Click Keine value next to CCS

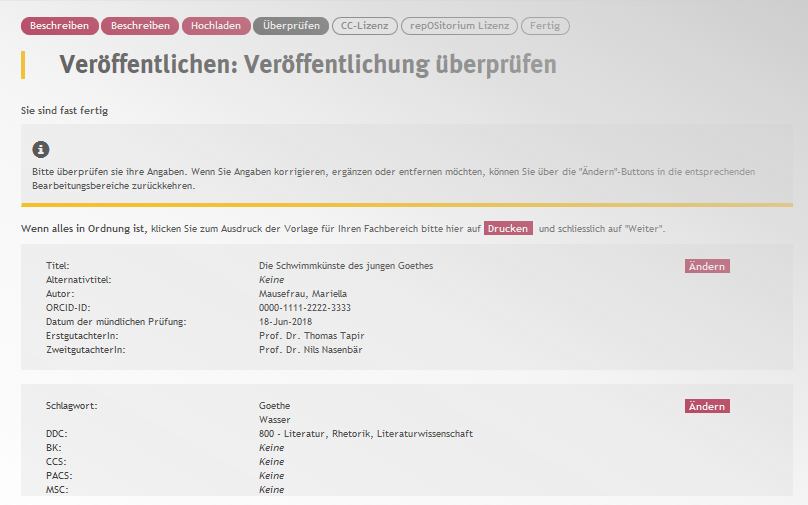point(272,461)
